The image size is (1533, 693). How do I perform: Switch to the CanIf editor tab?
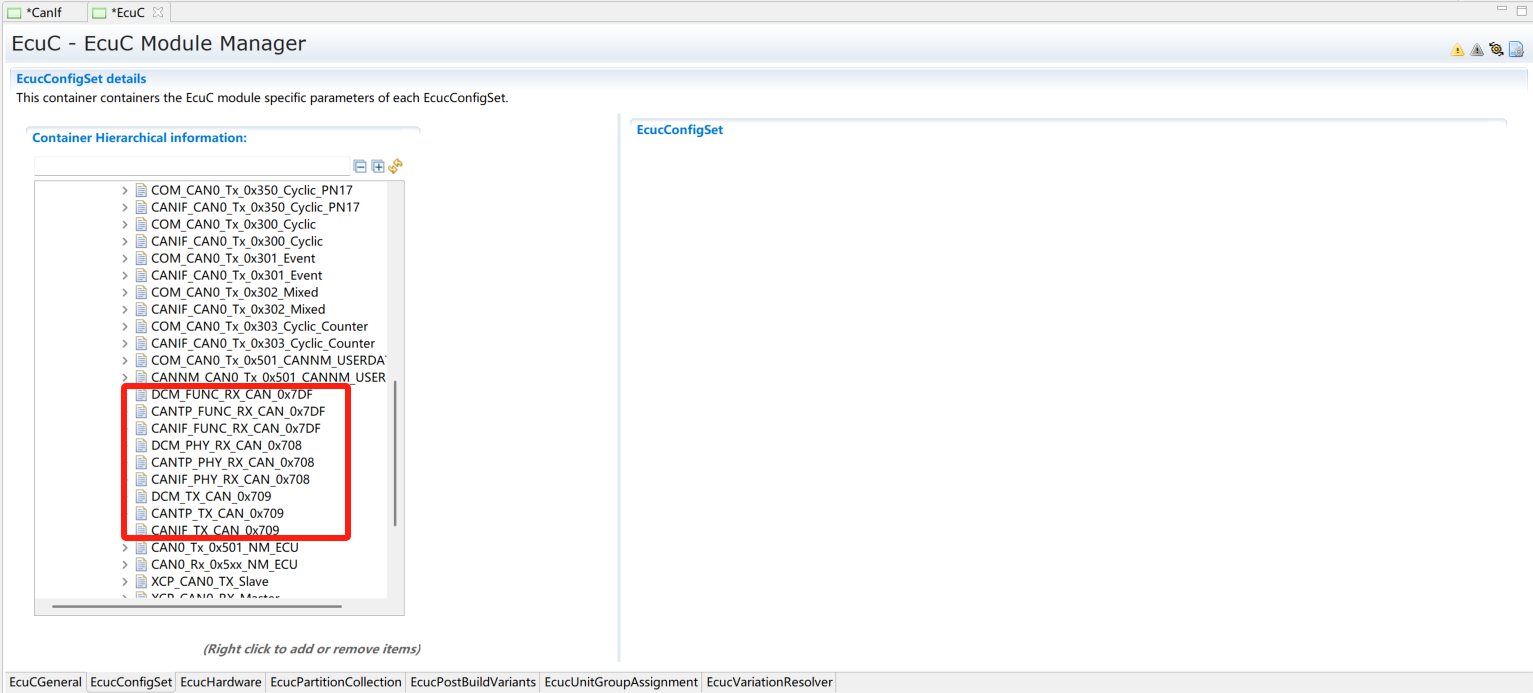click(x=36, y=12)
